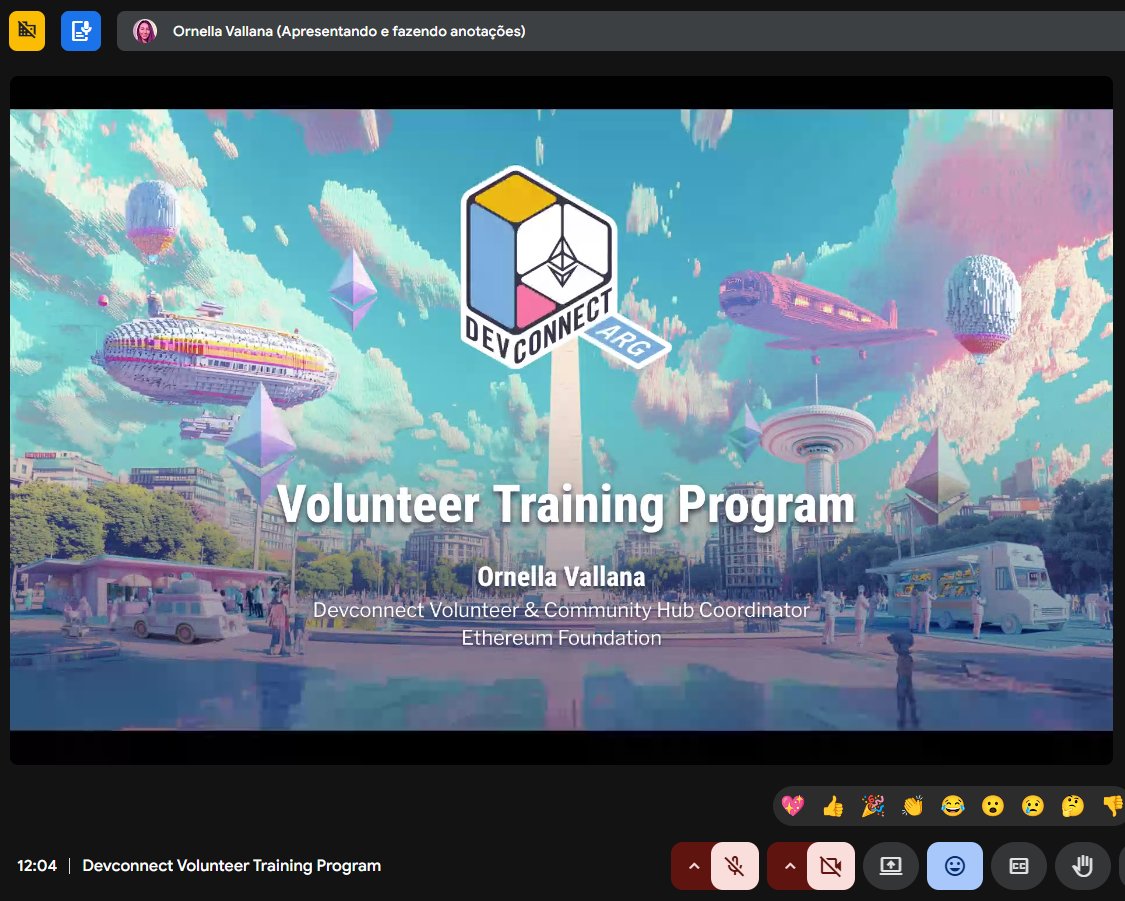Expand microphone audio settings chevron

tap(692, 866)
